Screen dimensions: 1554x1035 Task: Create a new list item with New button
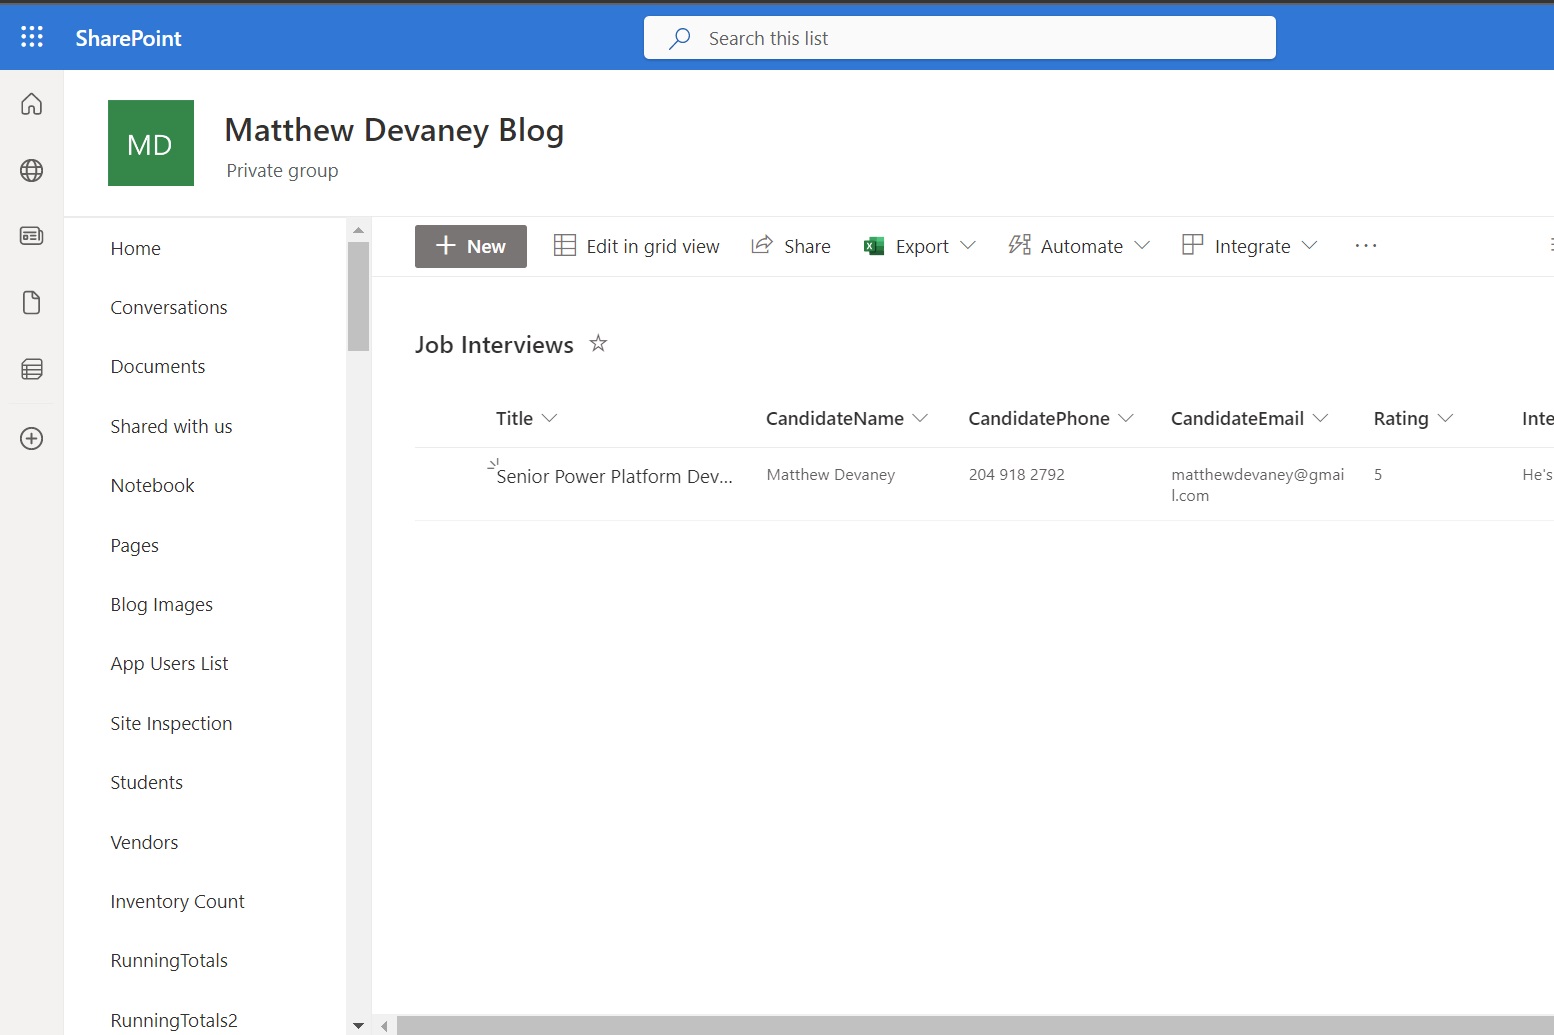[x=470, y=246]
